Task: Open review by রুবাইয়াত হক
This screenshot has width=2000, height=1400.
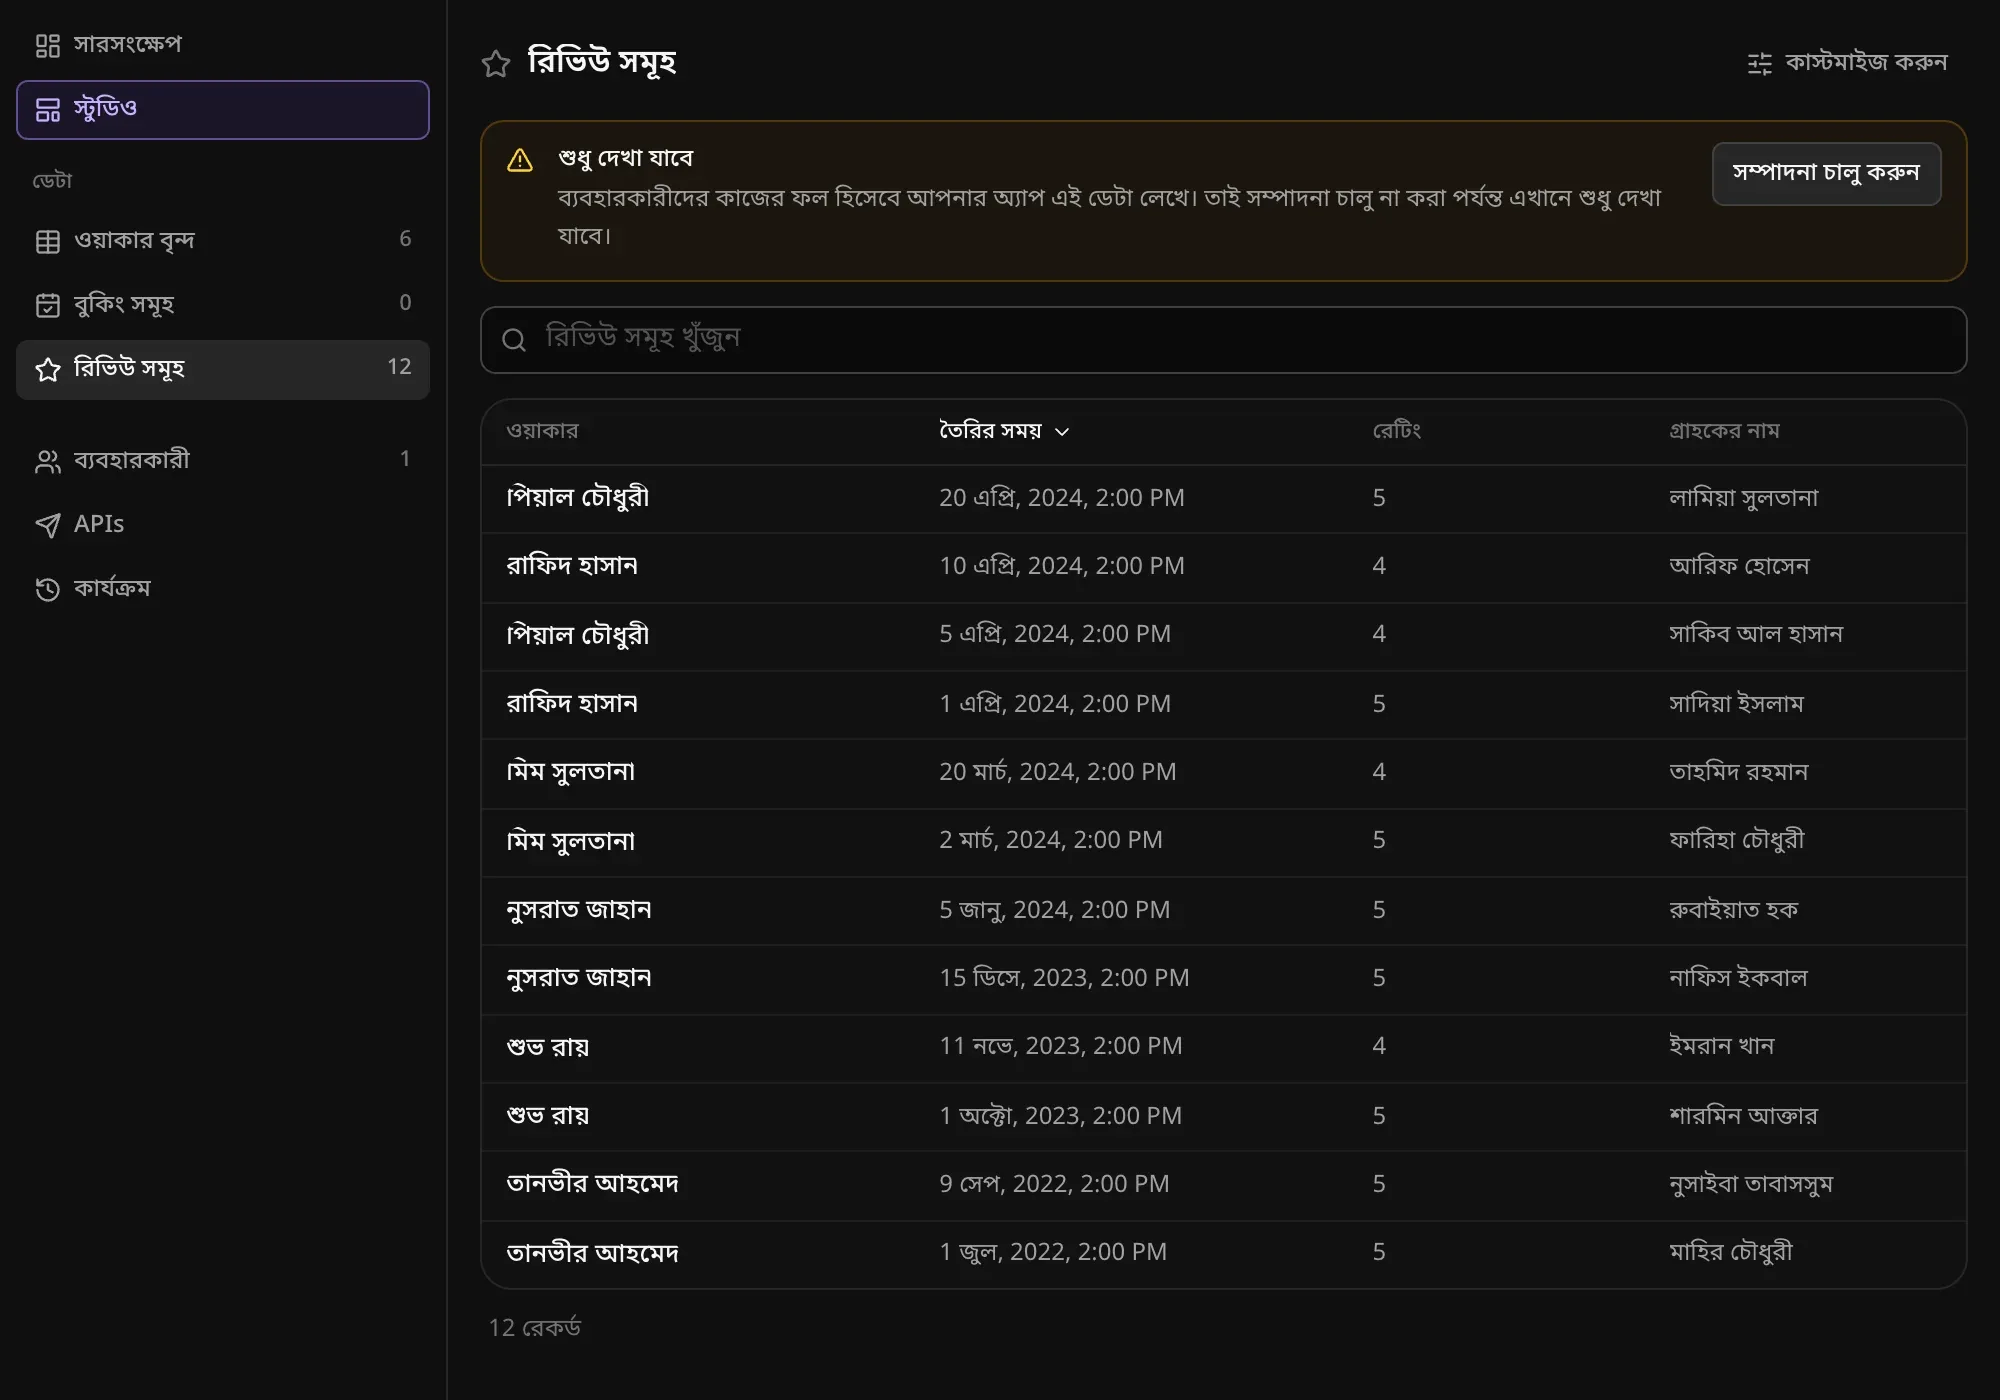Action: pos(1223,910)
